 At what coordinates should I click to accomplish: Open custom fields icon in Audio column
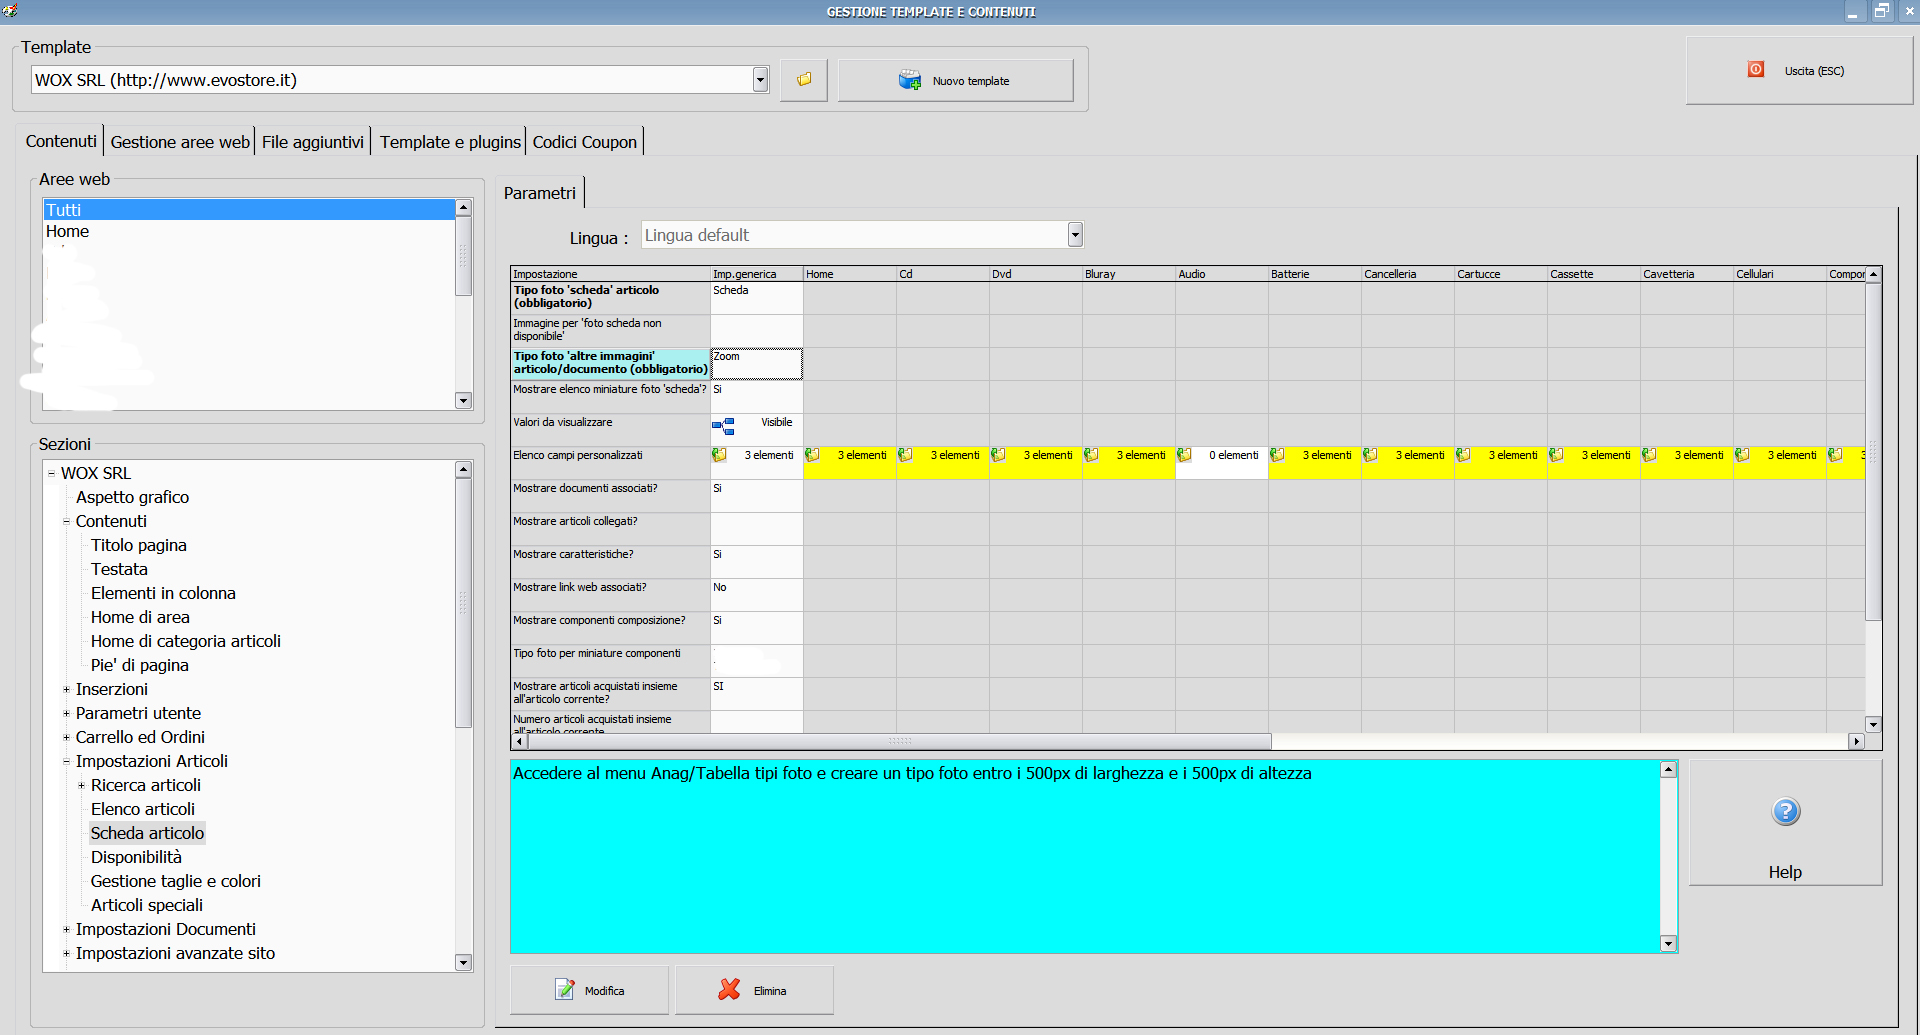1185,456
